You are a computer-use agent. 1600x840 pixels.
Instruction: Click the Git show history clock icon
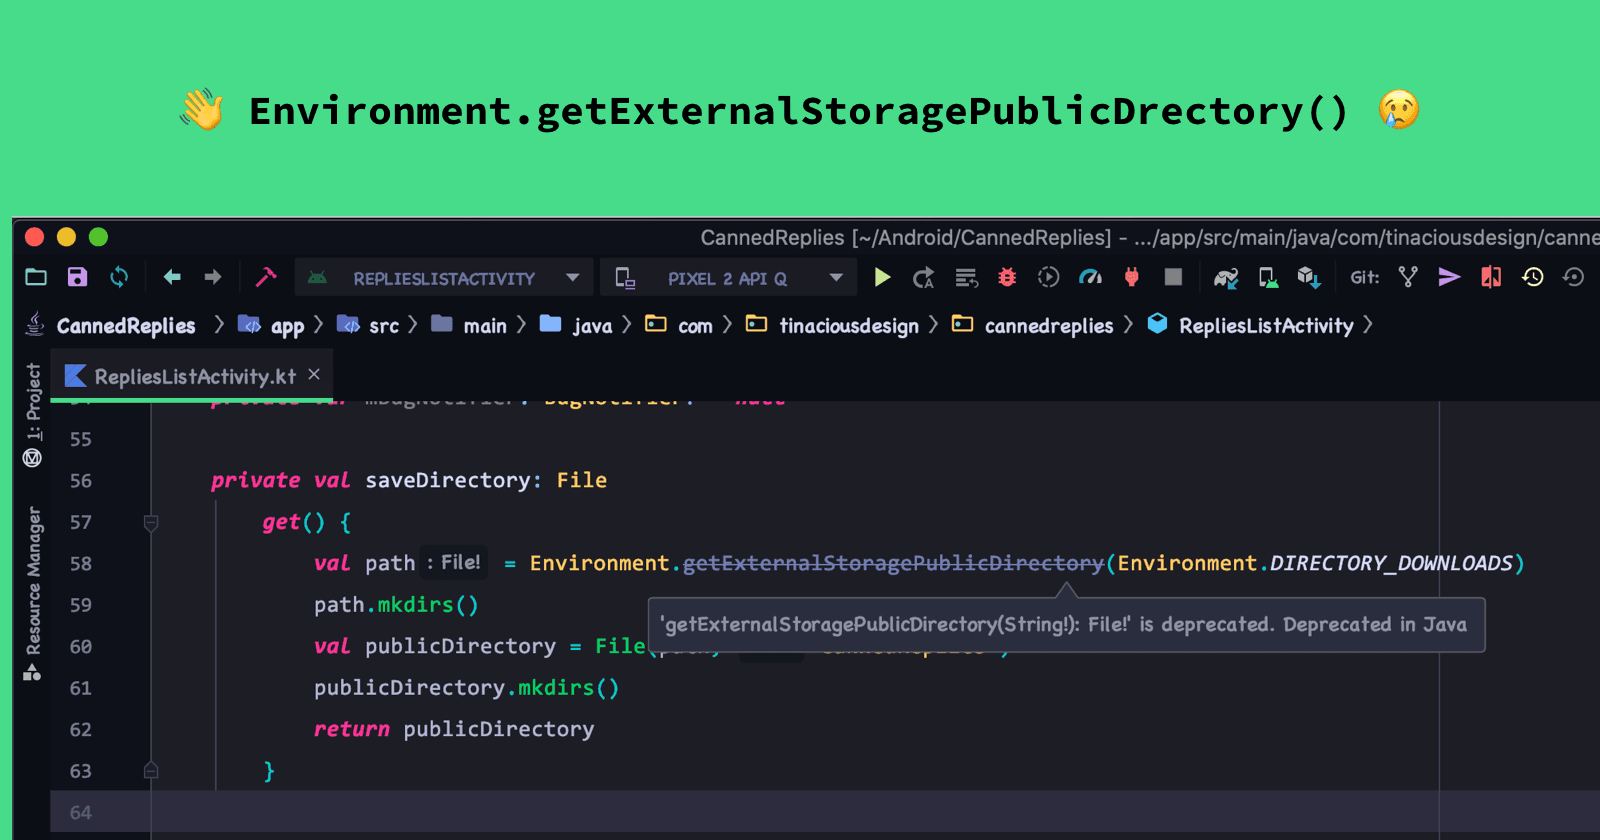pos(1532,277)
